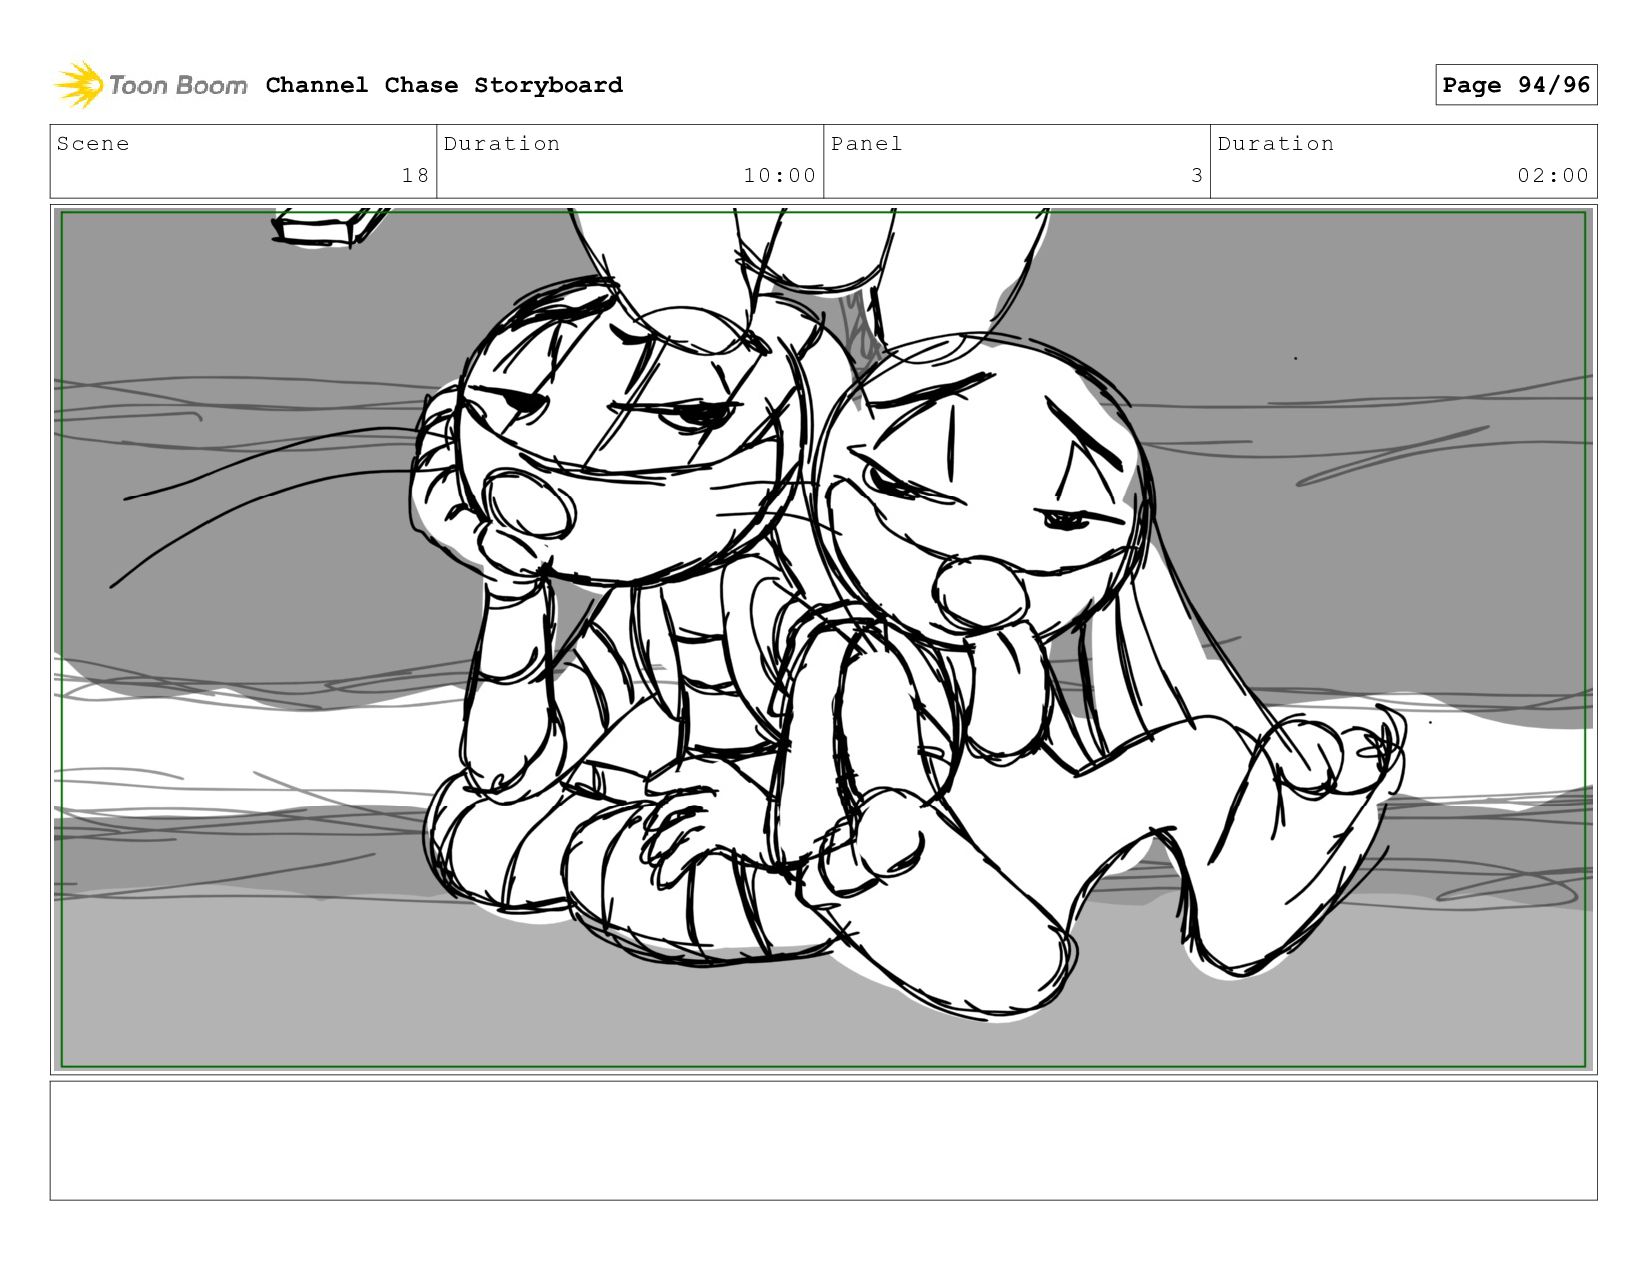Select the Panel label
This screenshot has width=1650, height=1275.
point(866,144)
